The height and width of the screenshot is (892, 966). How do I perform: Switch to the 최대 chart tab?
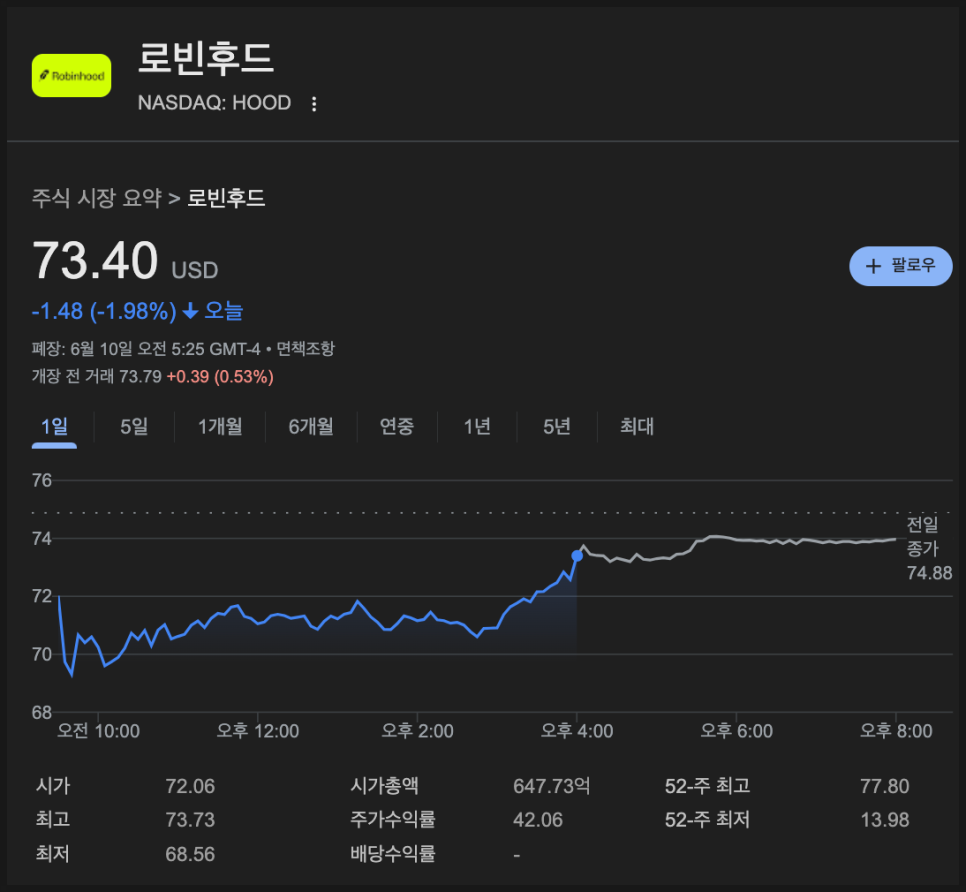637,426
